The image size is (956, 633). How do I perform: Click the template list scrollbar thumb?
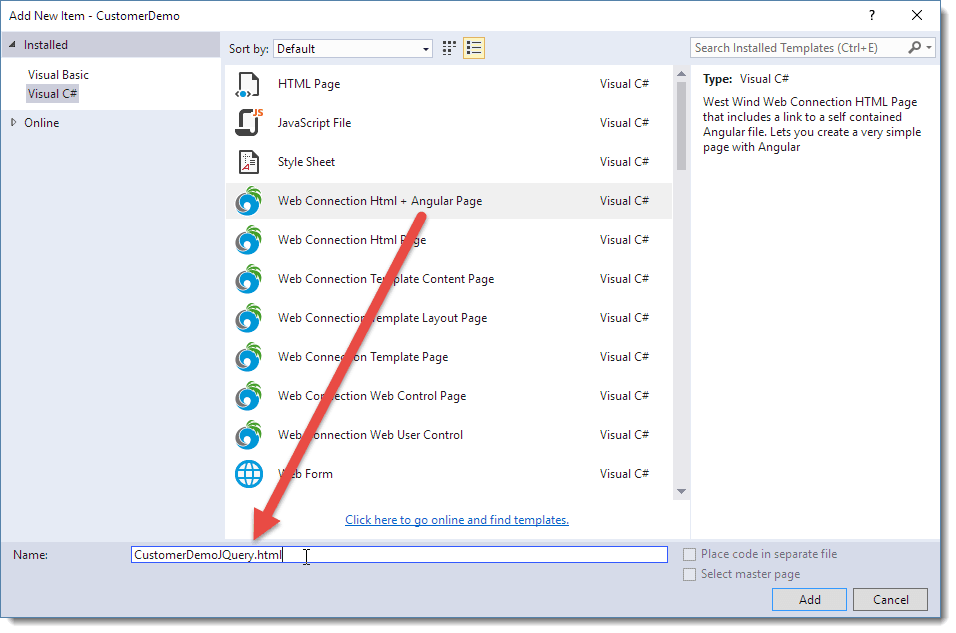point(681,126)
